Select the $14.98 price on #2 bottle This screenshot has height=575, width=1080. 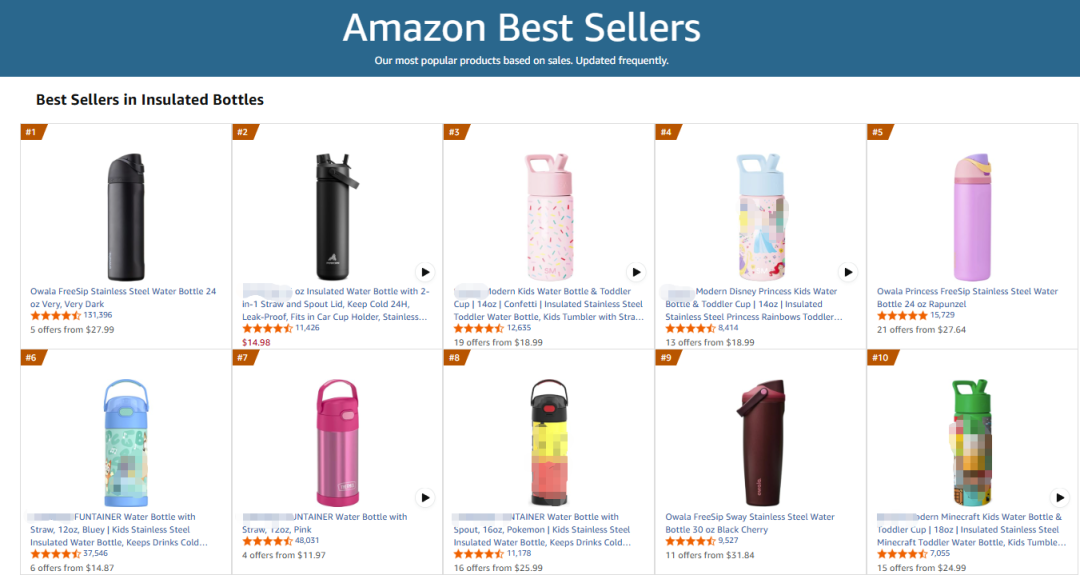[256, 342]
